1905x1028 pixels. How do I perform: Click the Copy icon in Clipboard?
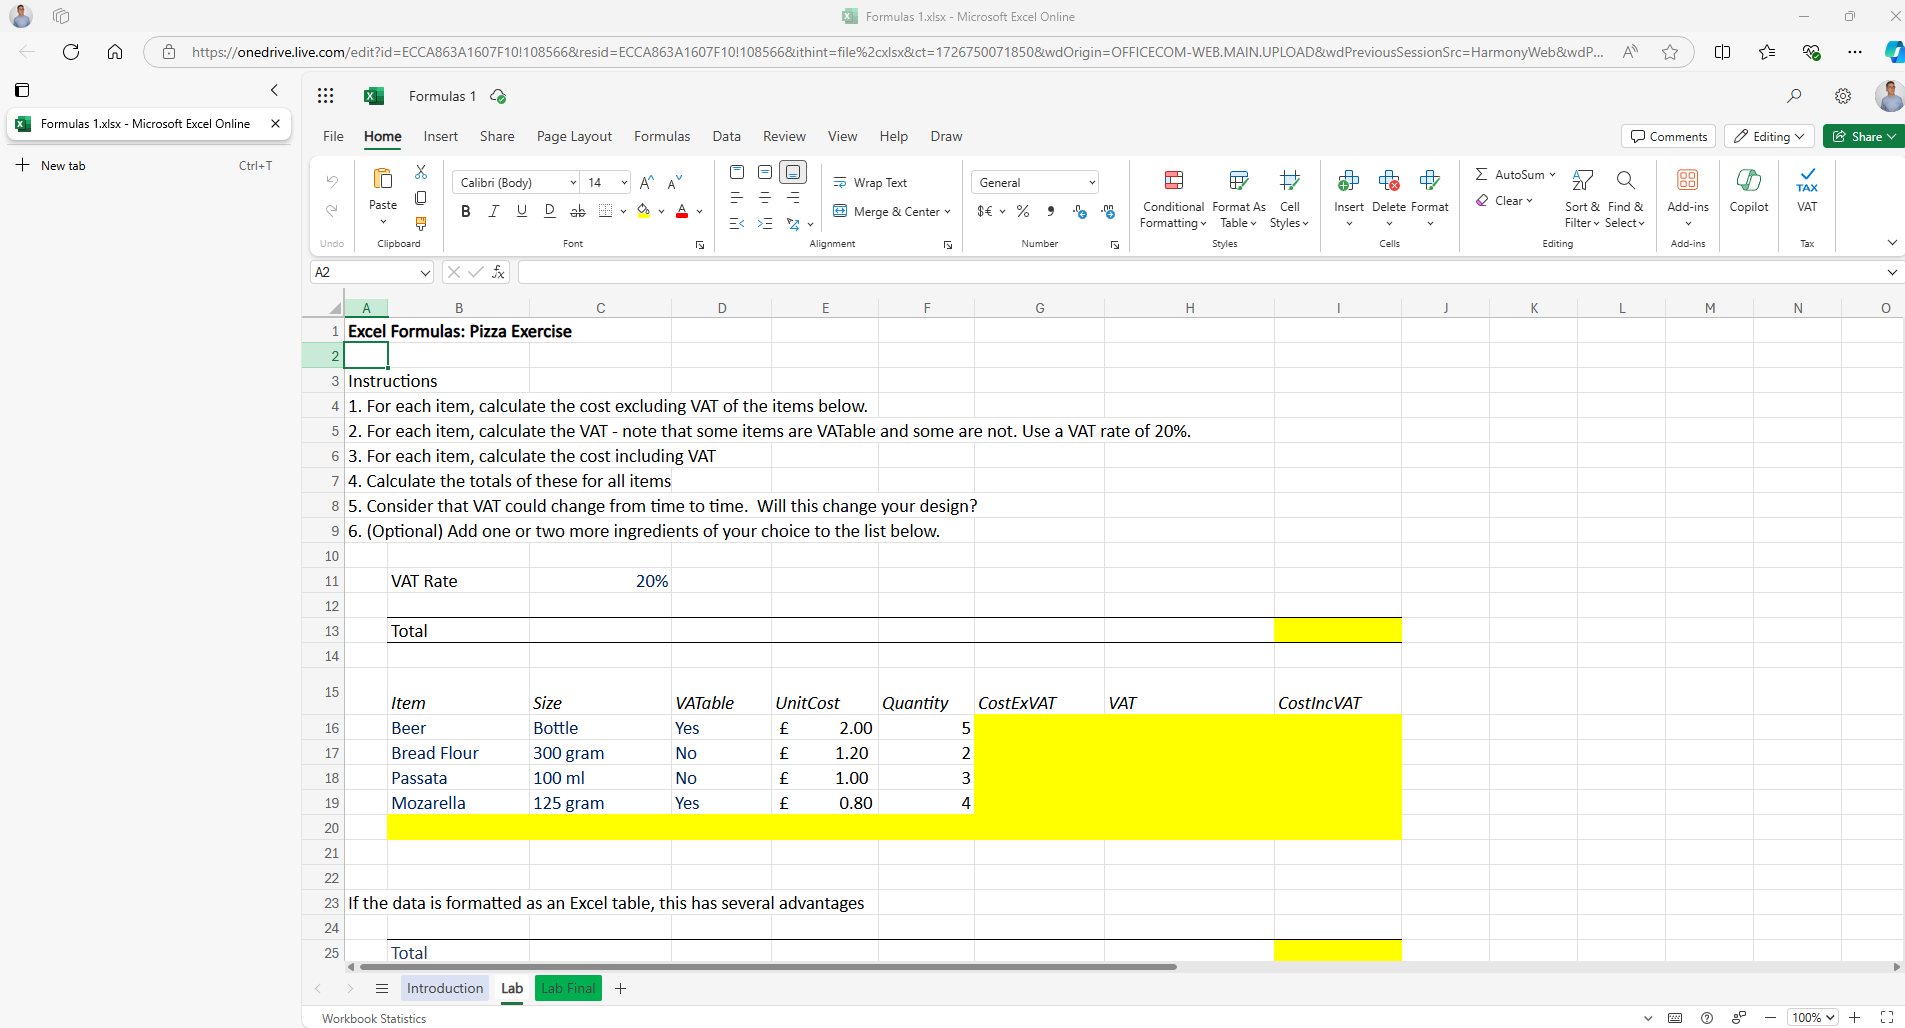(421, 198)
